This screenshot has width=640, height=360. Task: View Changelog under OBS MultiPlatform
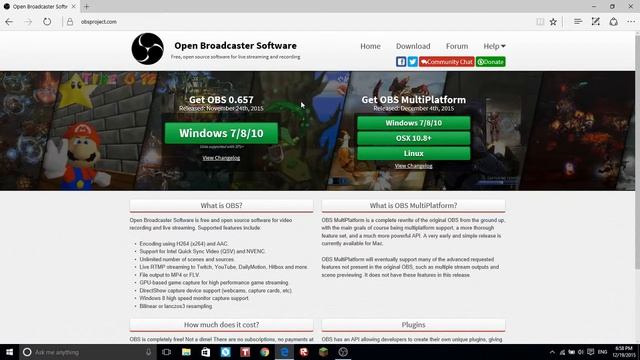413,166
